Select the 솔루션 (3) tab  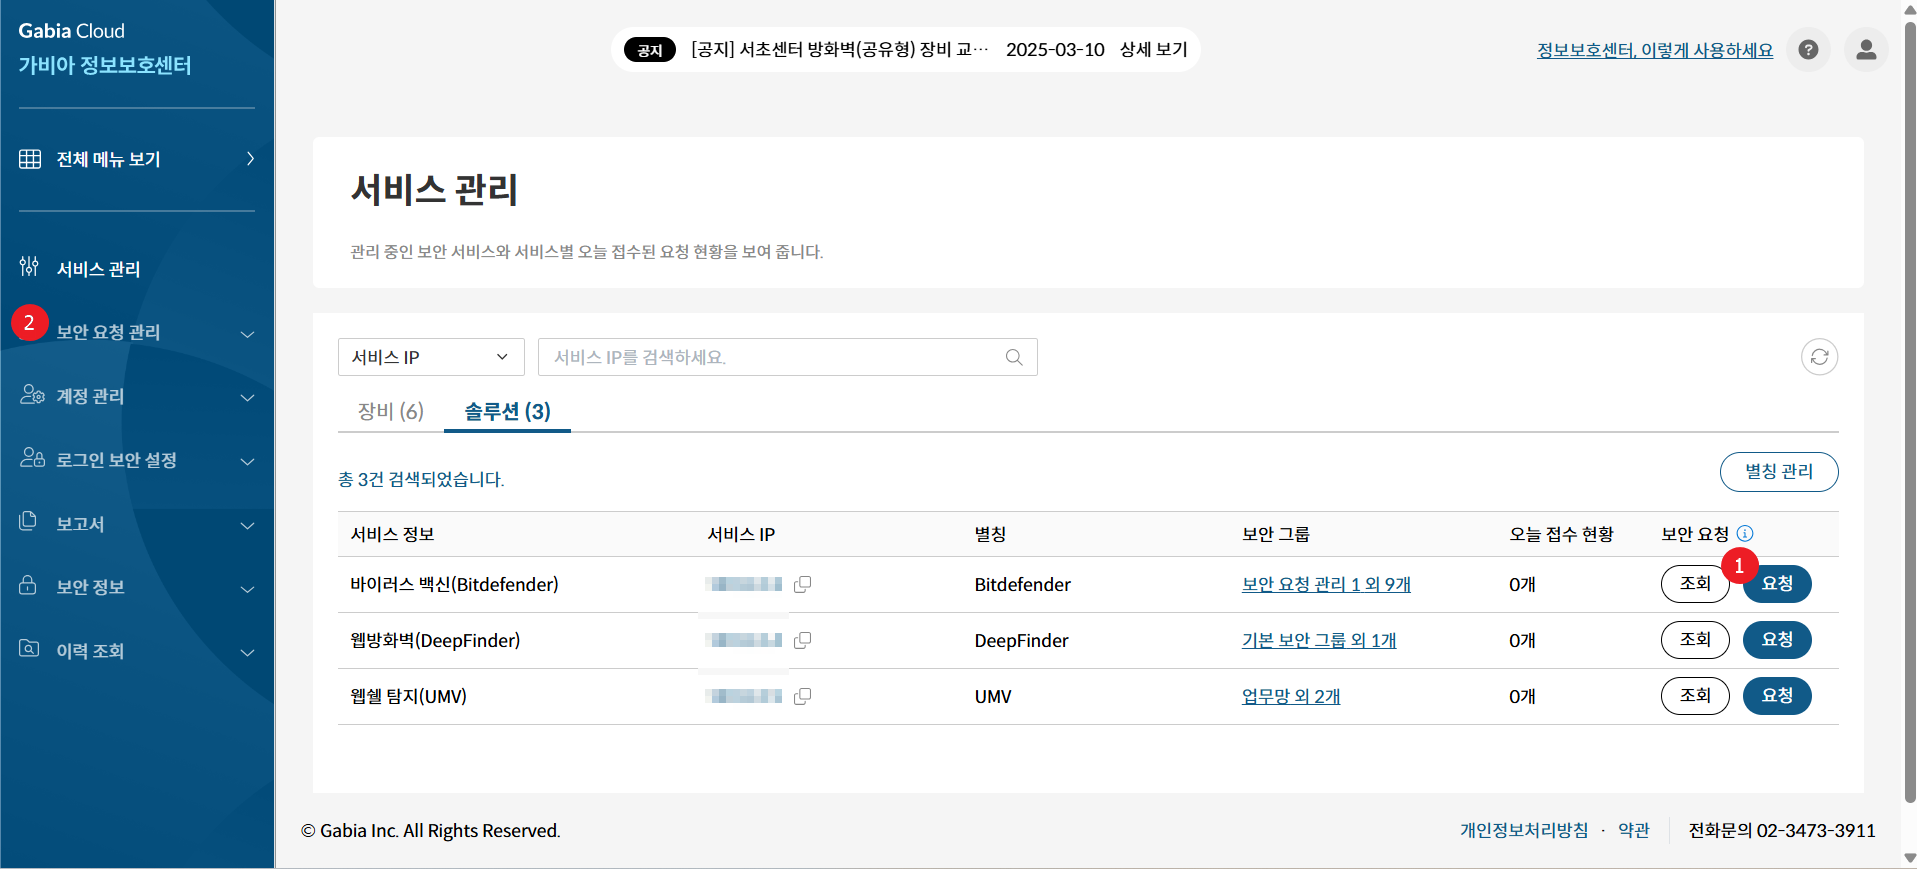coord(507,411)
